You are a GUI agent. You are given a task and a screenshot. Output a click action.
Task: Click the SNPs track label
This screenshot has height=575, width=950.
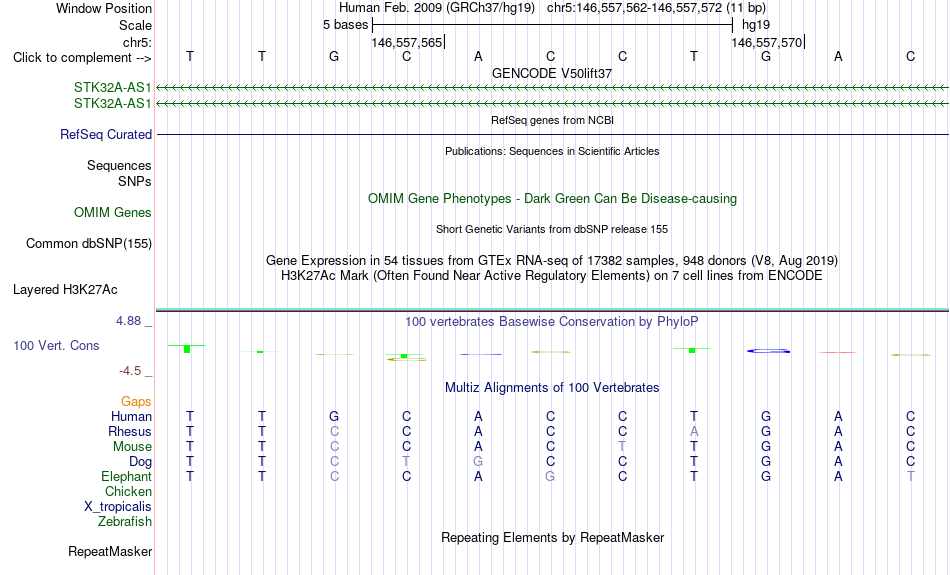point(135,181)
